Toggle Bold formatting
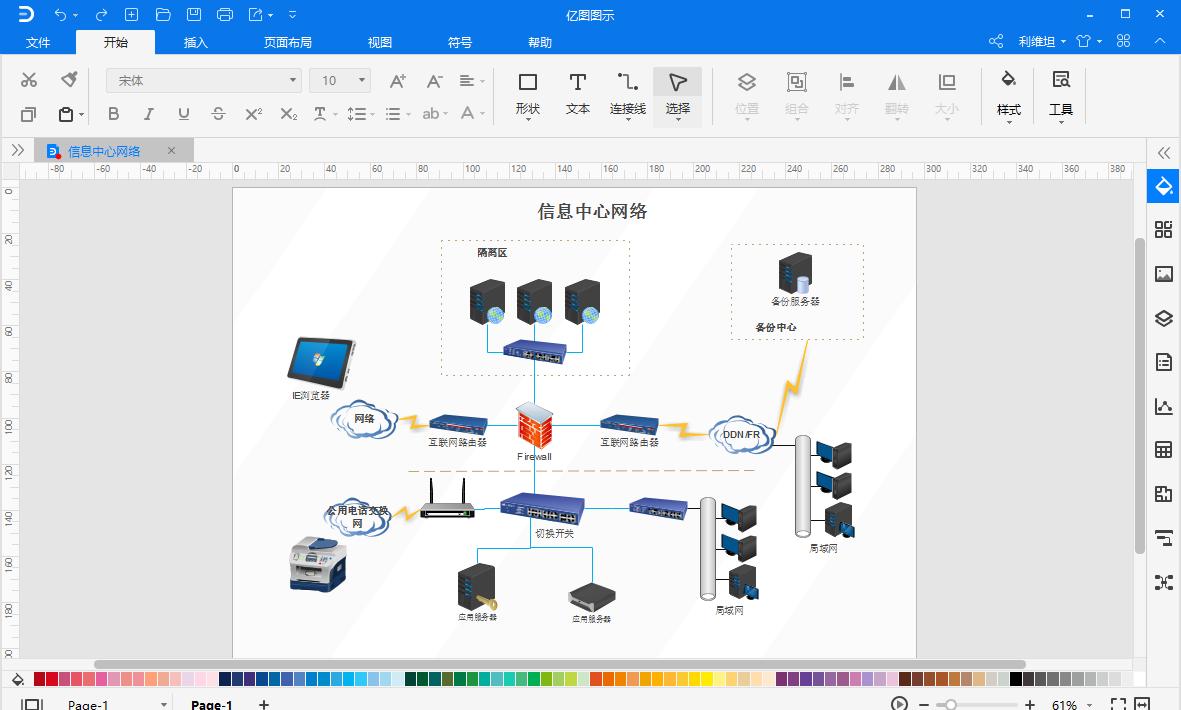This screenshot has height=710, width=1181. point(113,114)
